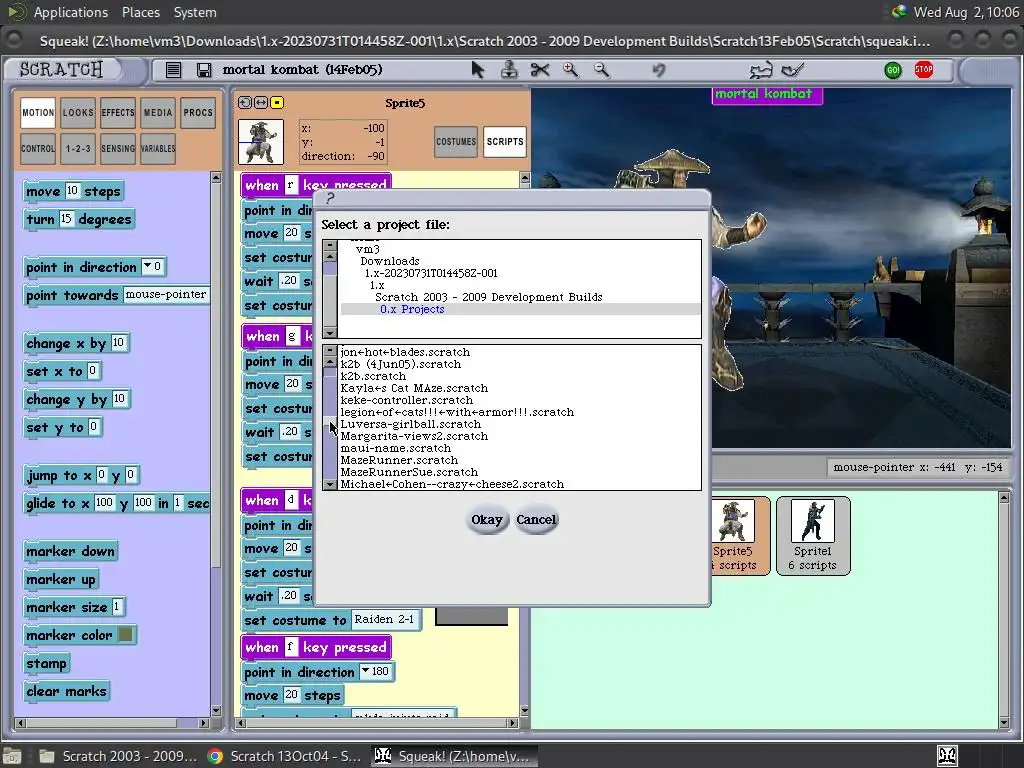The image size is (1024, 768).
Task: Click Okay in the project dialog
Action: 487,520
